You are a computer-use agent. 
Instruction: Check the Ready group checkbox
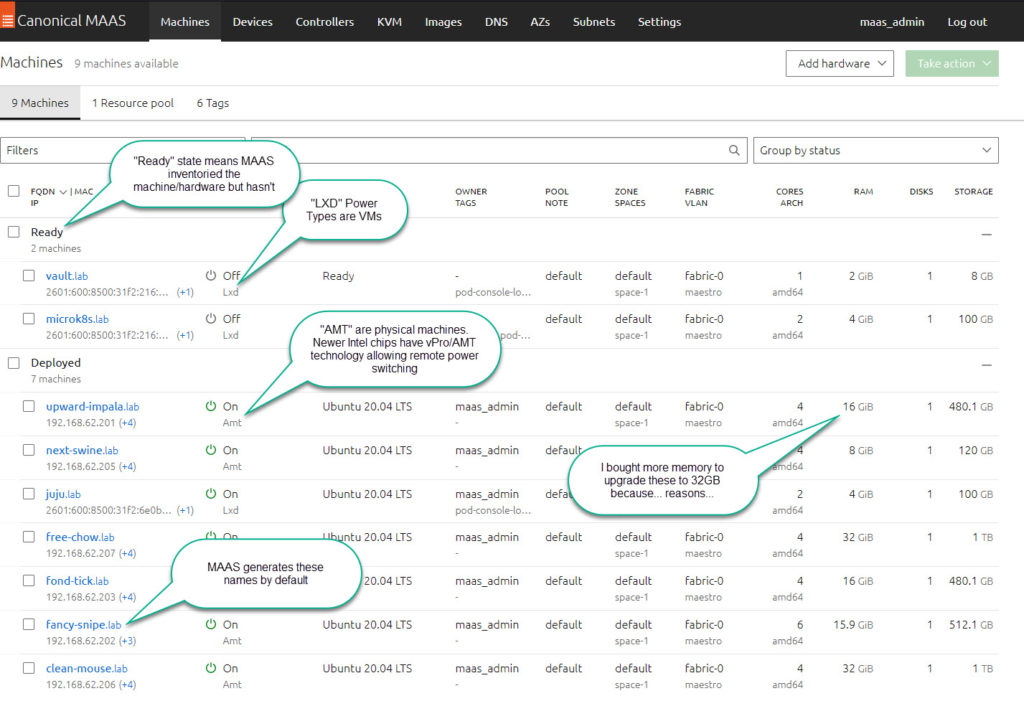tap(14, 232)
